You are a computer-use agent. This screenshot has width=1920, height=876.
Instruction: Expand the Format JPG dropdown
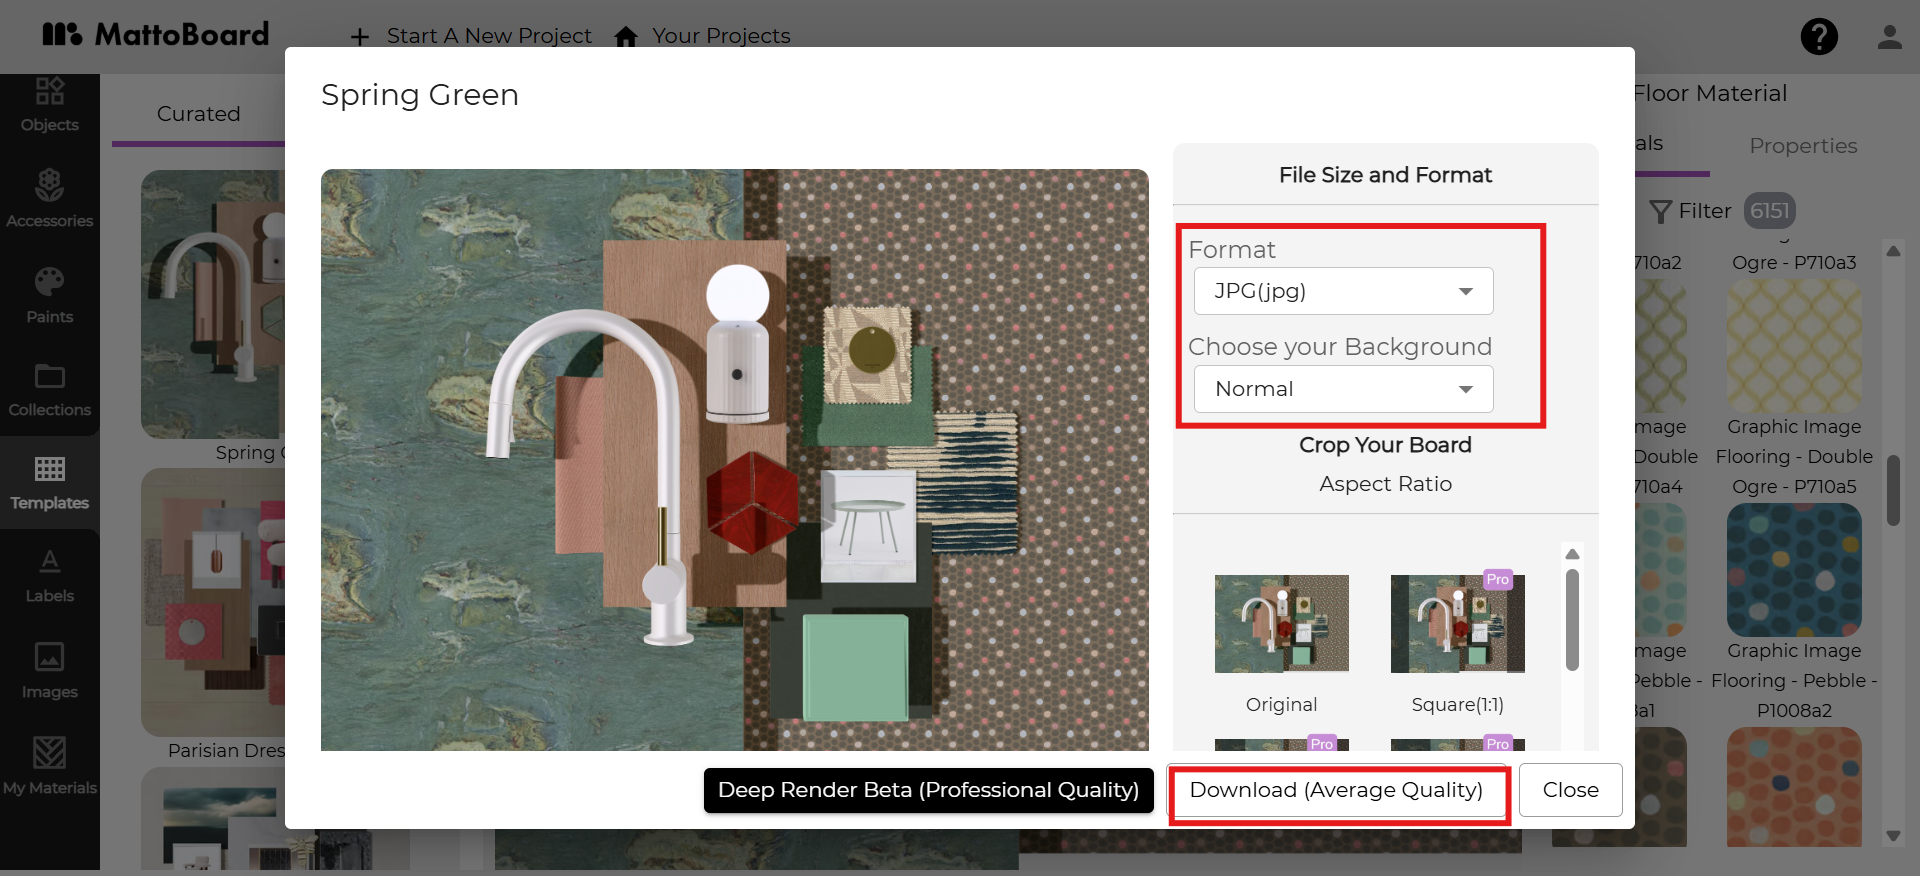1343,291
